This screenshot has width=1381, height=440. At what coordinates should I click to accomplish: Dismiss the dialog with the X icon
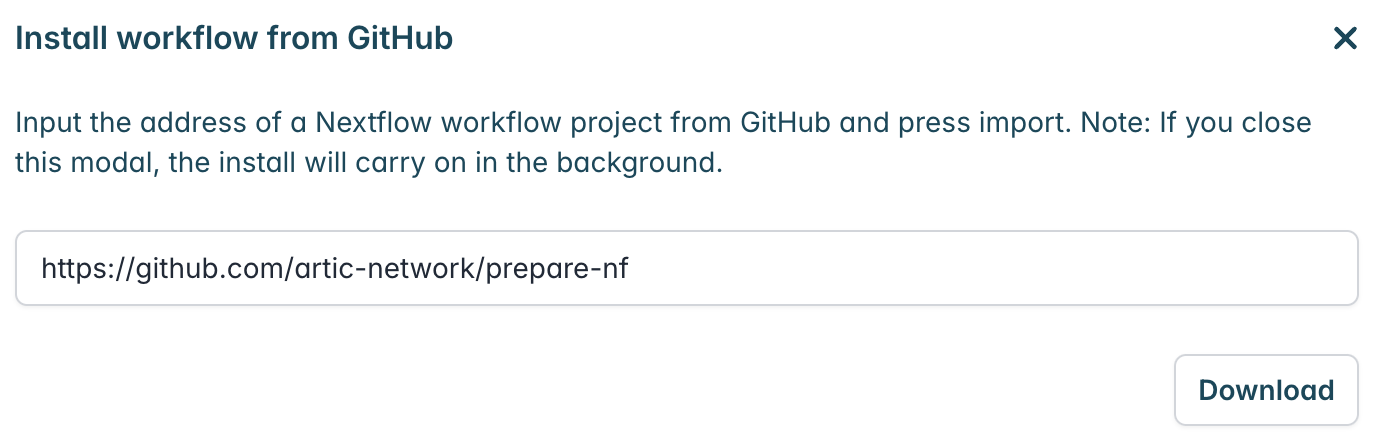point(1345,39)
